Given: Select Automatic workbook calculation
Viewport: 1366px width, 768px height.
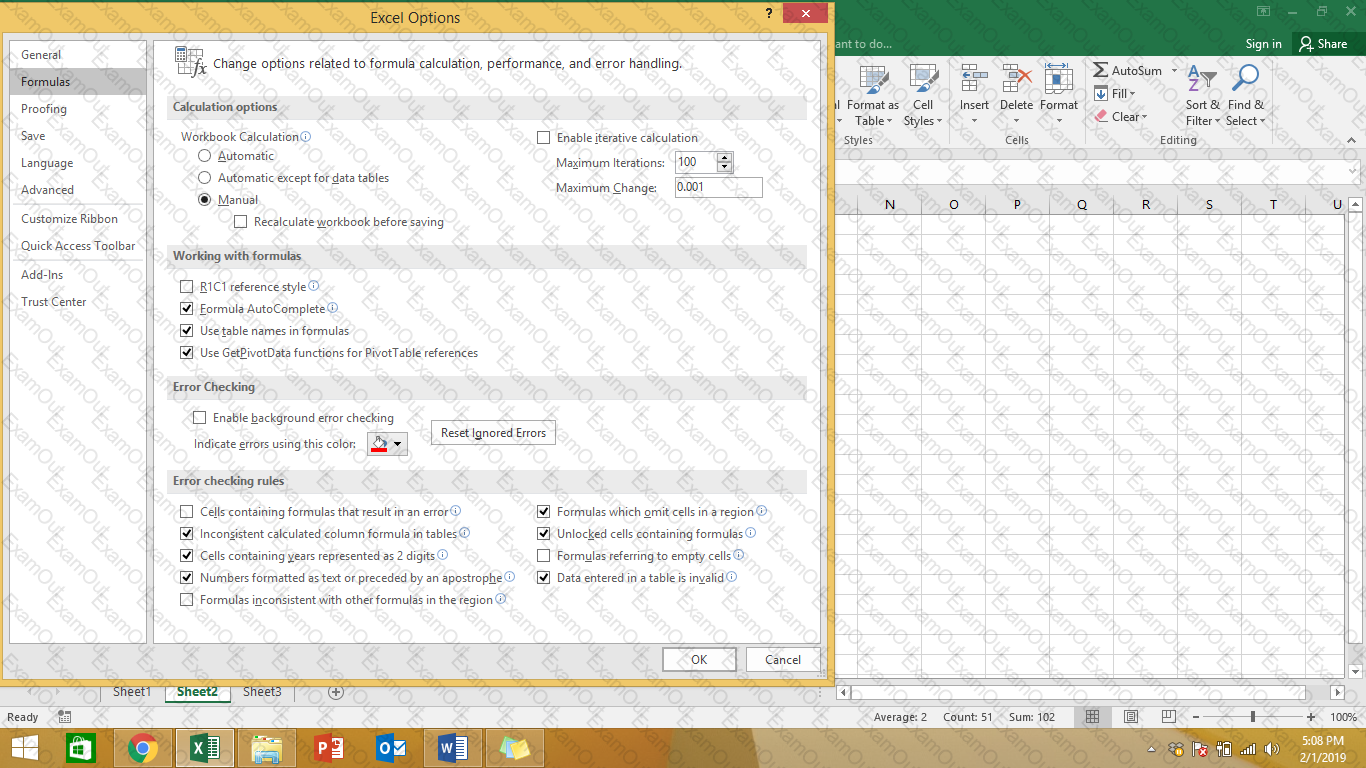Looking at the screenshot, I should [205, 156].
